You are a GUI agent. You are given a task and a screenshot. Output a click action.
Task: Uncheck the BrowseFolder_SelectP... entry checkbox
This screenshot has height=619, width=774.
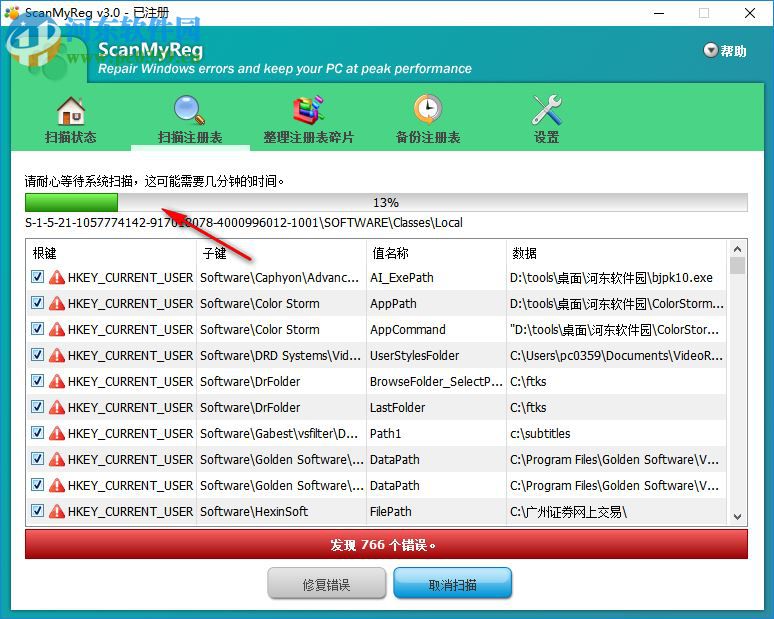tap(38, 381)
